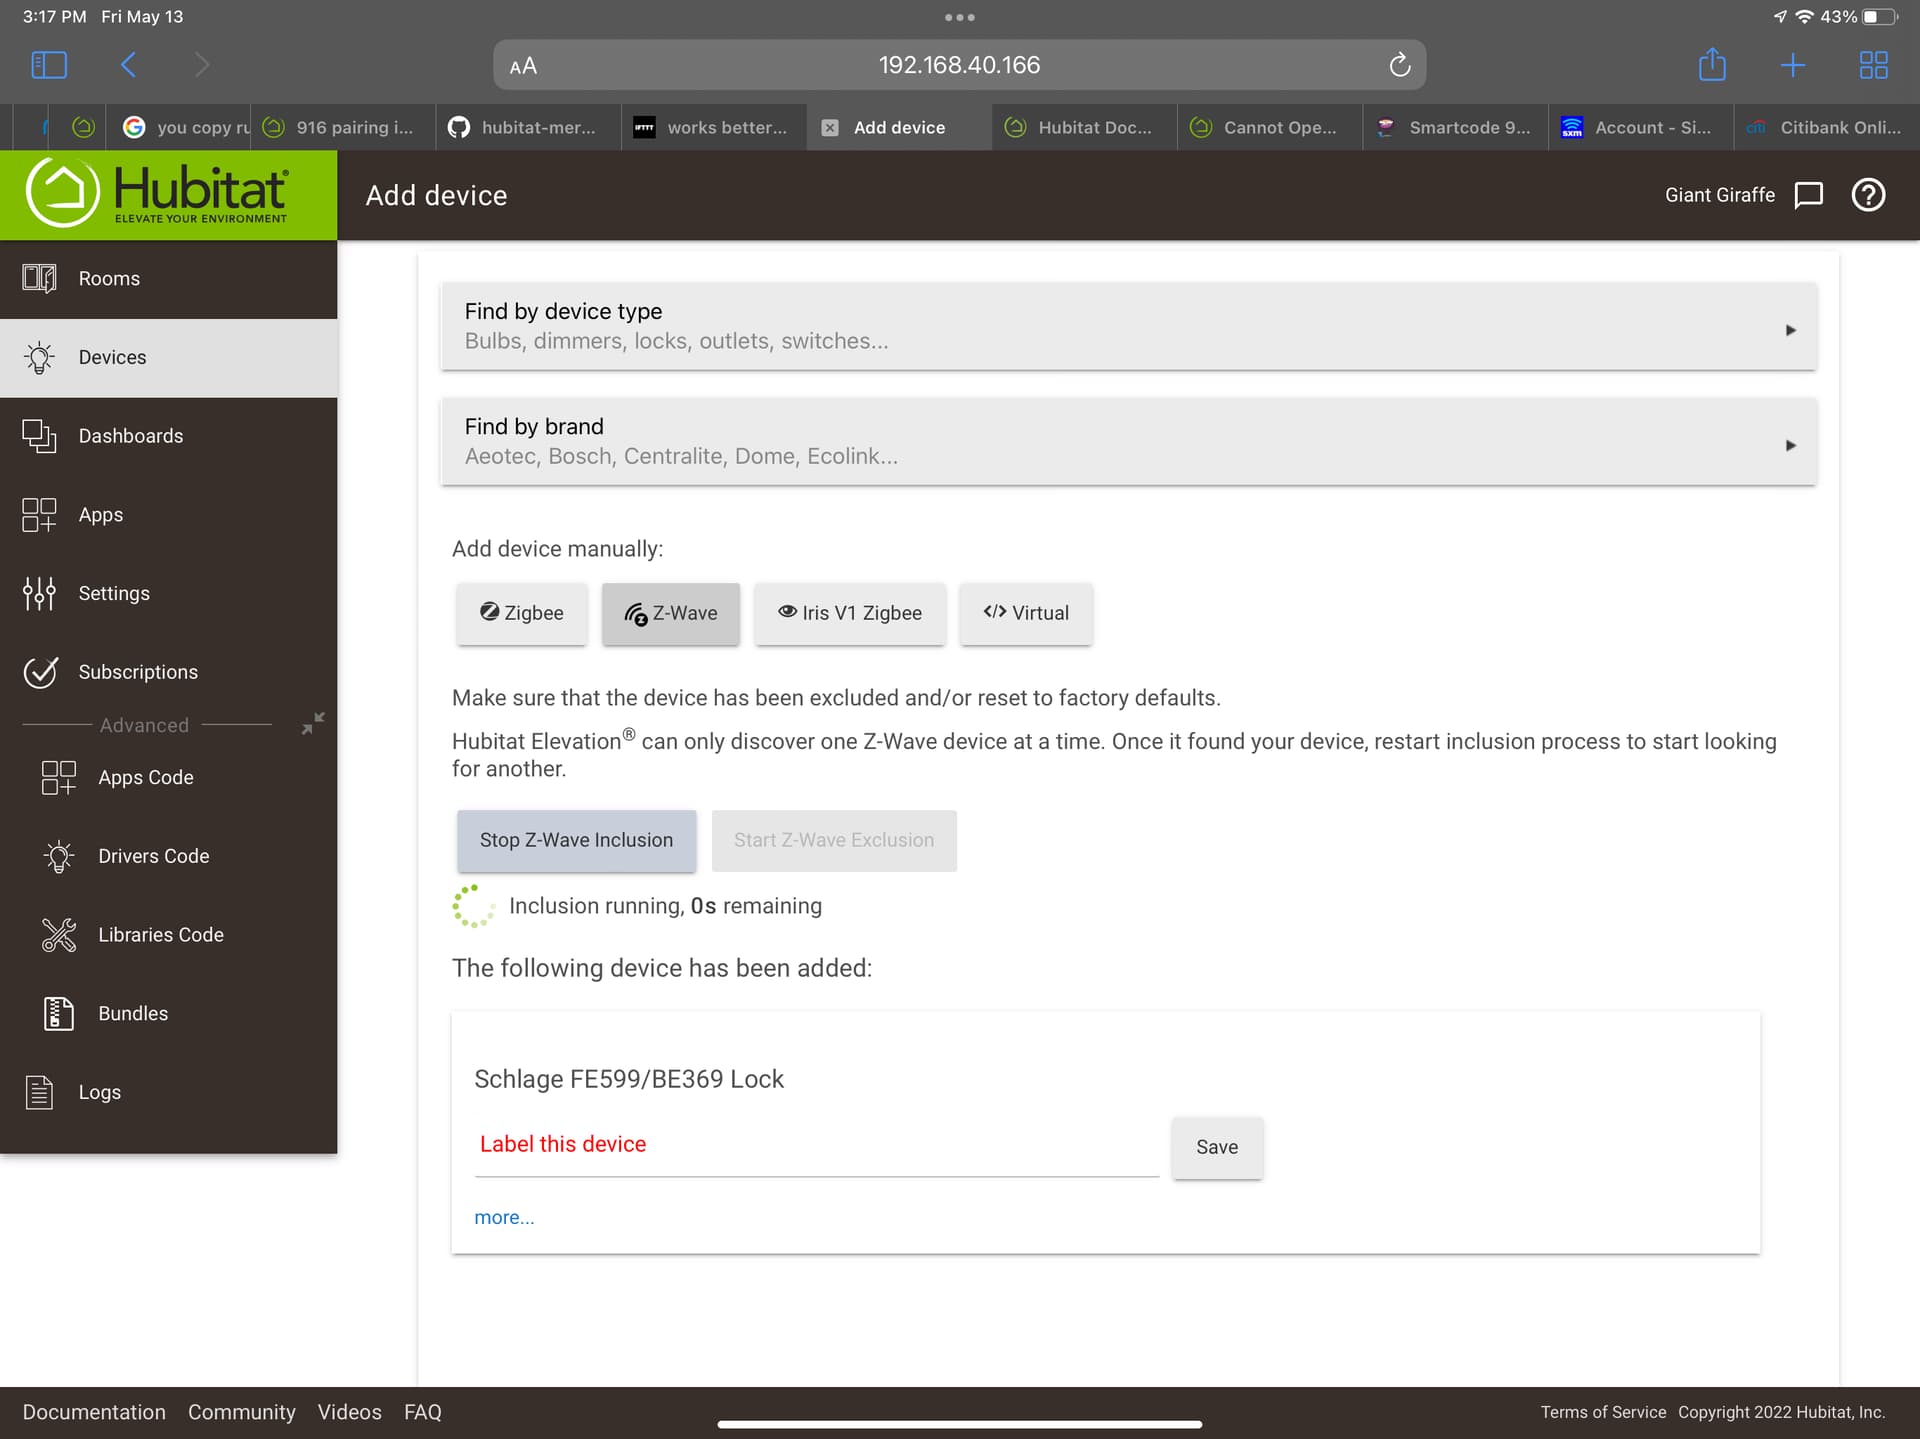Open Rooms in sidebar
The image size is (1920, 1439).
pyautogui.click(x=168, y=279)
